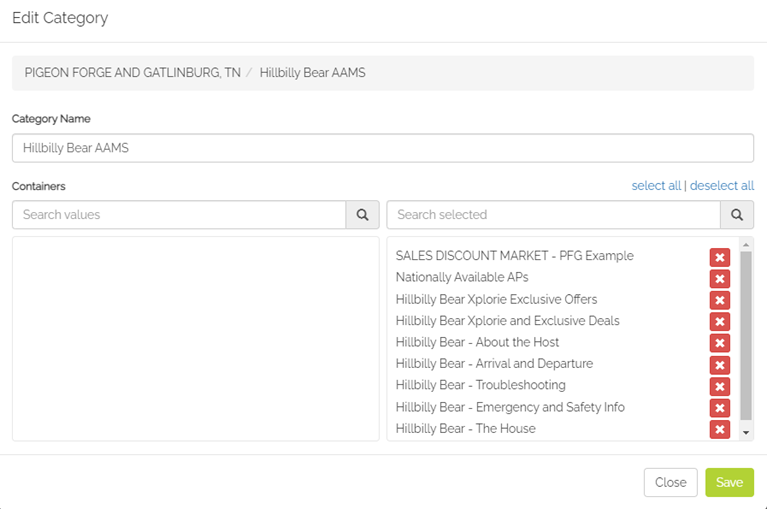
Task: Remove SALES DISCOUNT MARKET - PFG Example container
Action: point(720,257)
